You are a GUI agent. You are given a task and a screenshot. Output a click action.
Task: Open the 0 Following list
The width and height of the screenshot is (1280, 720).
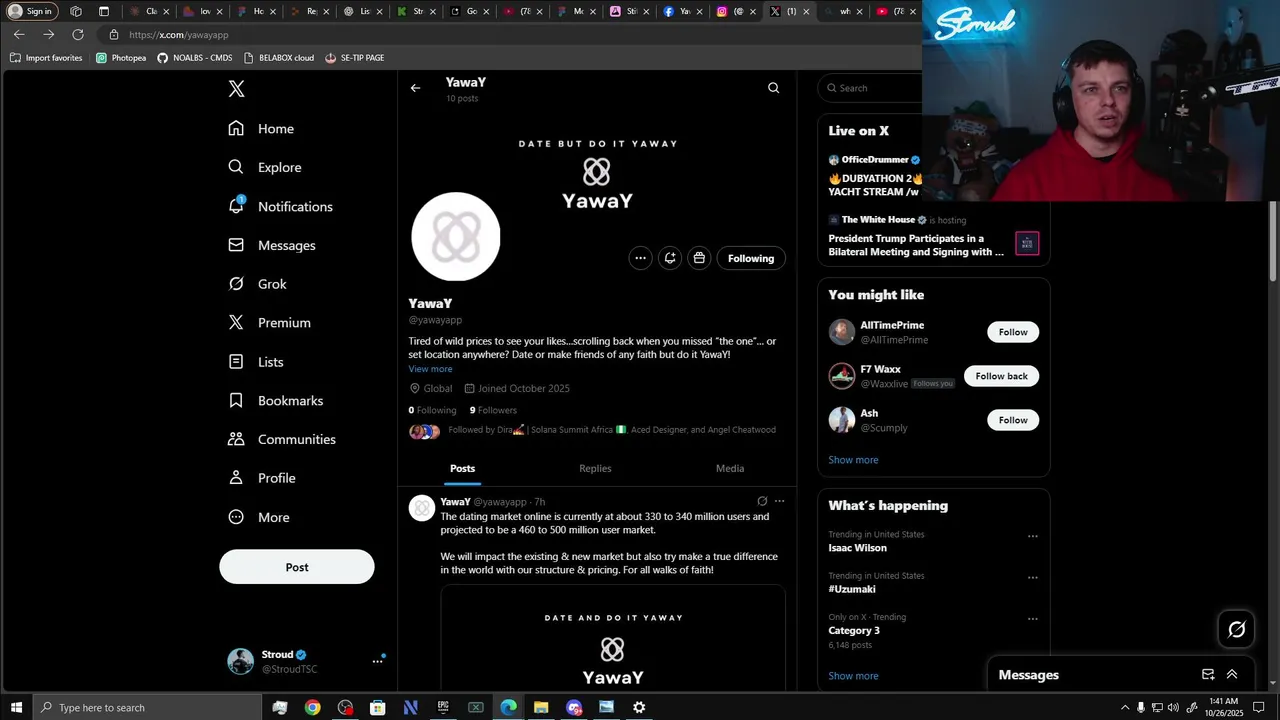[432, 410]
